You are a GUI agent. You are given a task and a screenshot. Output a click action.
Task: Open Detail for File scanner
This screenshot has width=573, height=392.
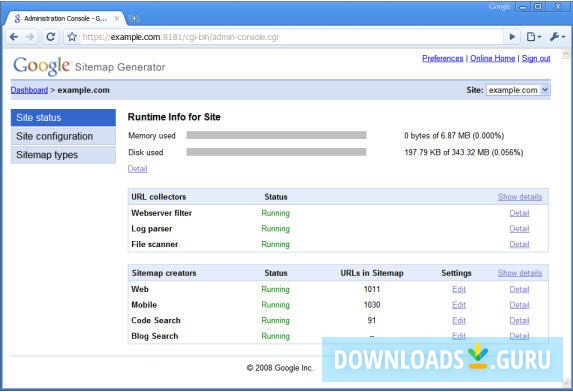click(519, 244)
